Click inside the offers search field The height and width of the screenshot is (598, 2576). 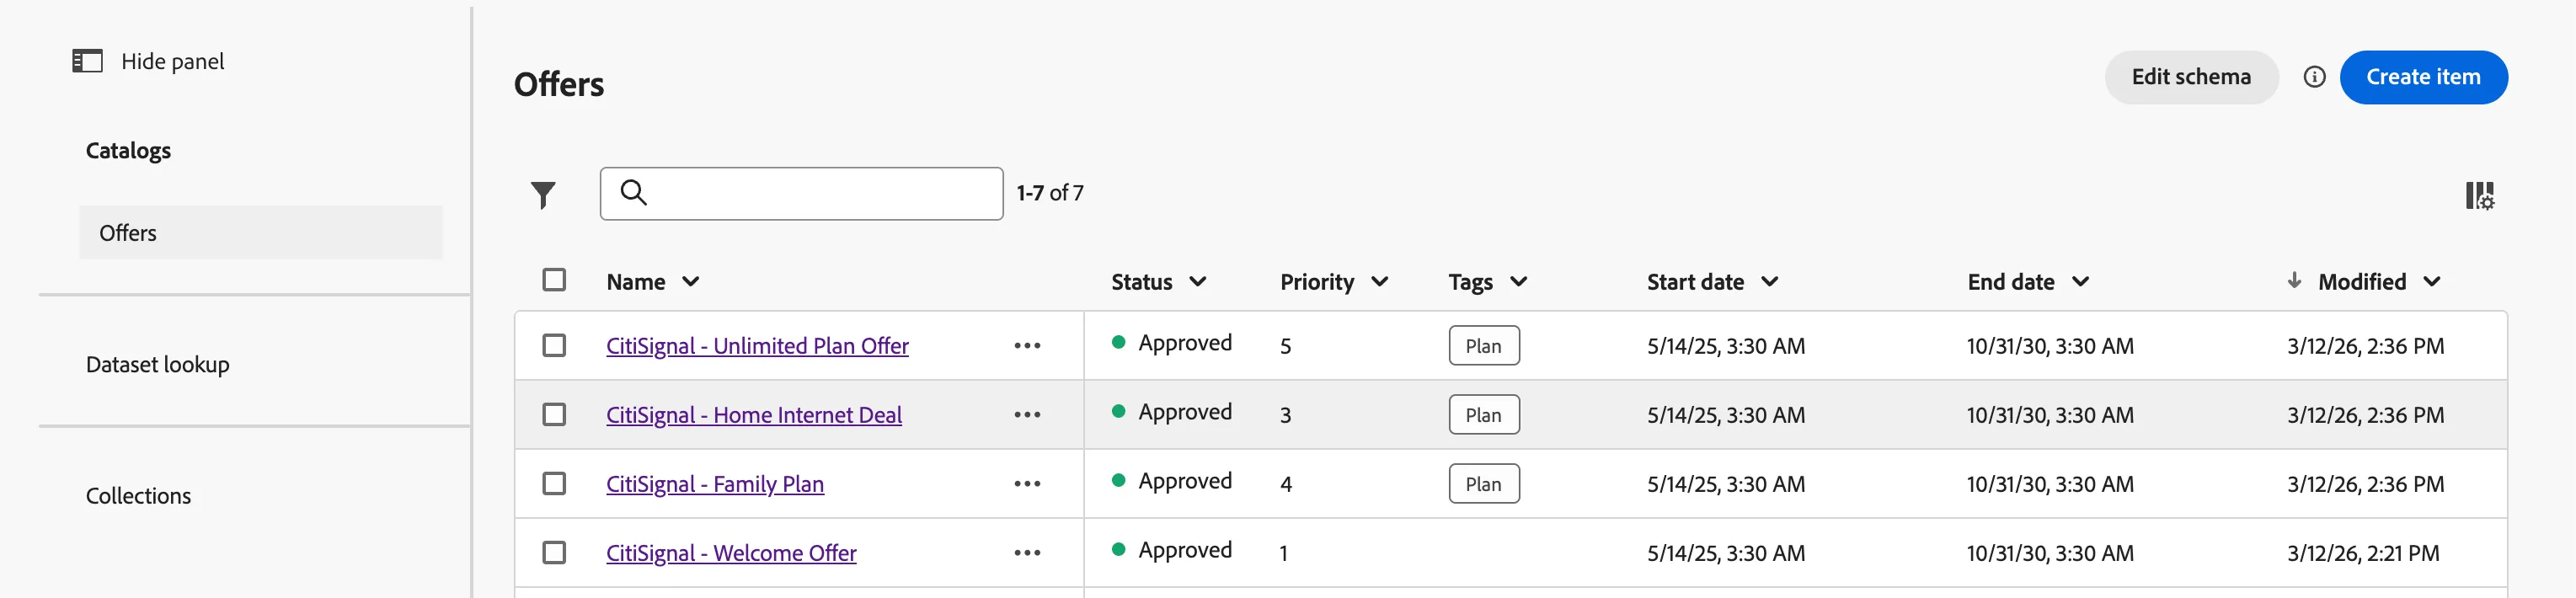[801, 194]
